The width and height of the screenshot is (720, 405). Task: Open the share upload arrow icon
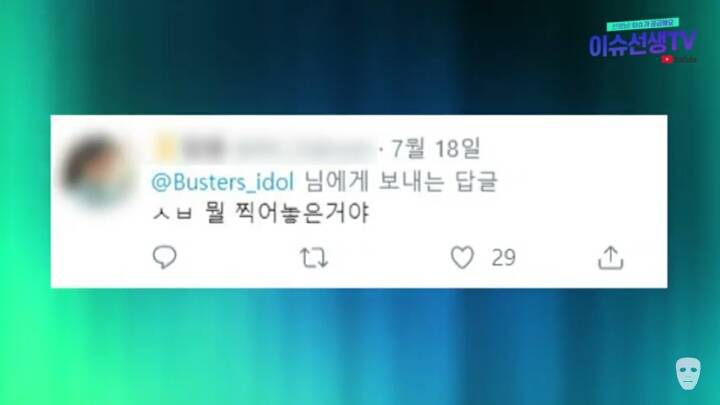point(610,257)
